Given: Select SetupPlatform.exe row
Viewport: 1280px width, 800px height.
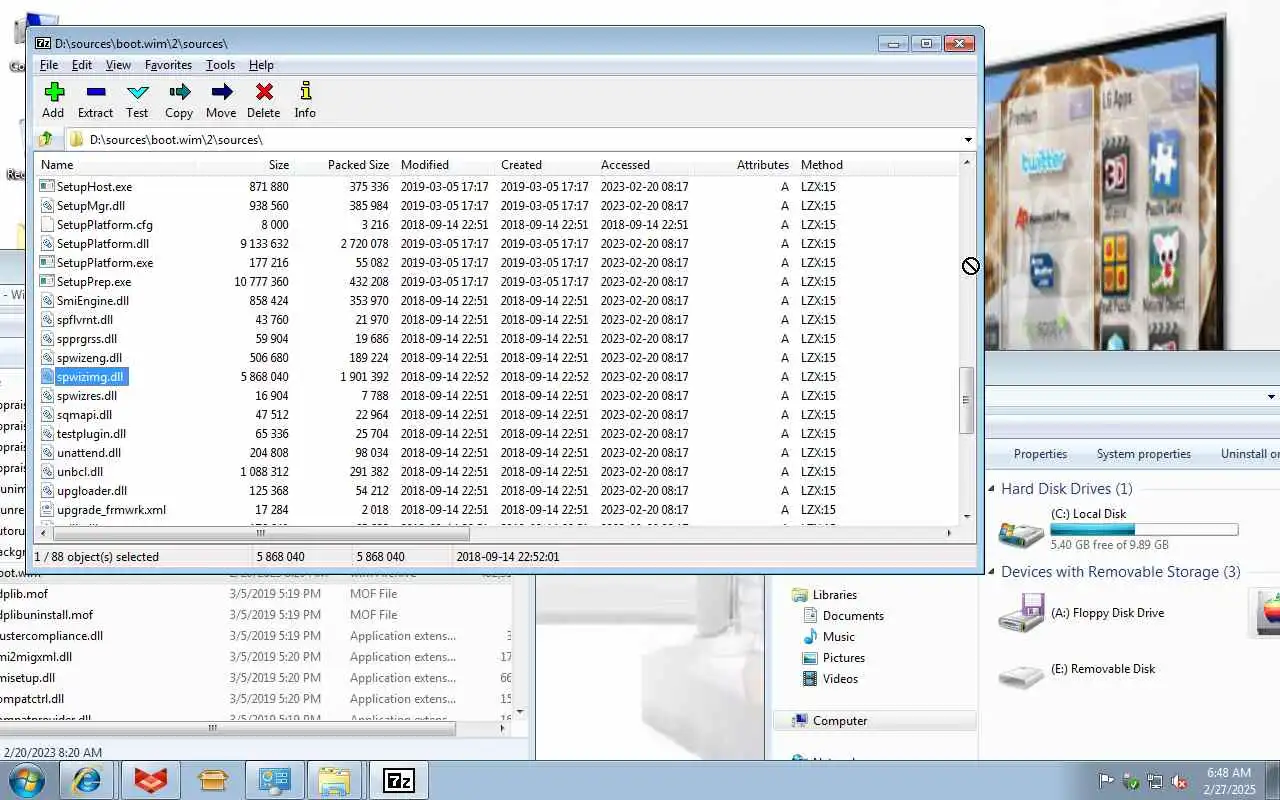Looking at the screenshot, I should tap(497, 262).
